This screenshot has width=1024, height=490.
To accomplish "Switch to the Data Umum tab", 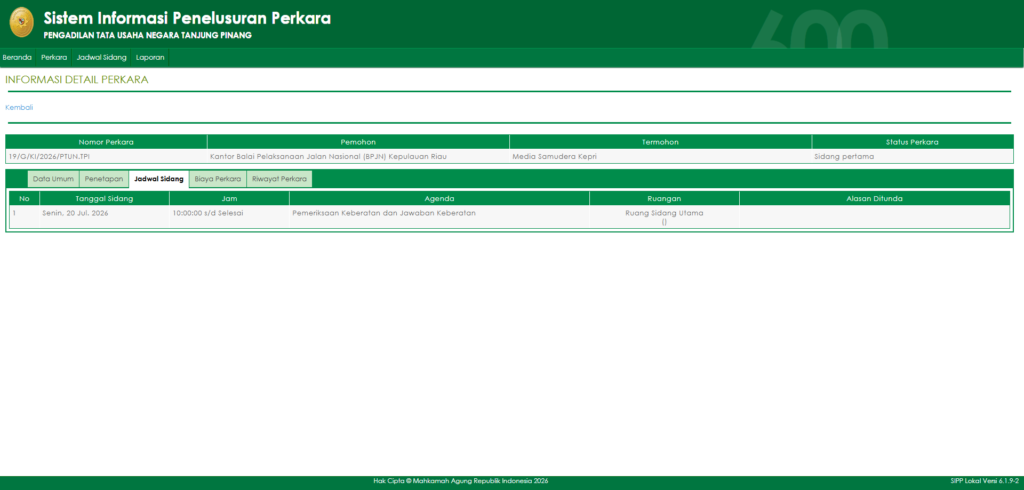I will coord(54,179).
